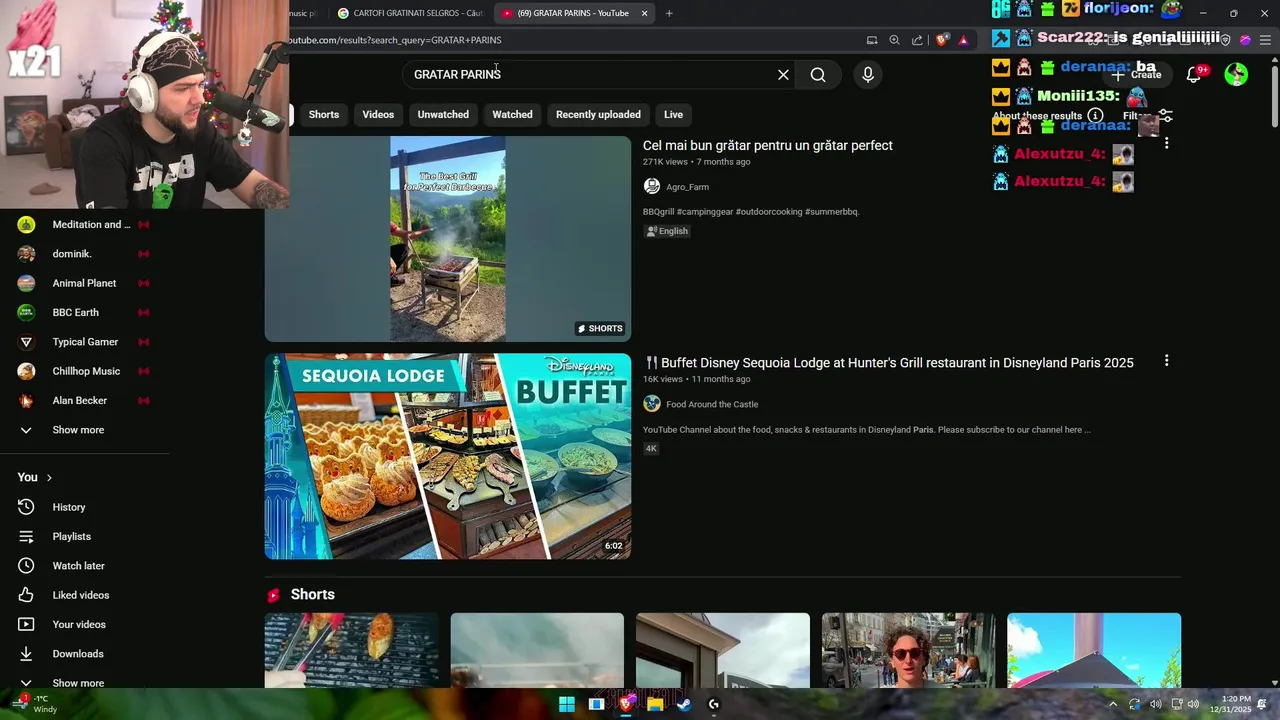
Task: Open the Best Grill Shorts thumbnail
Action: [448, 239]
